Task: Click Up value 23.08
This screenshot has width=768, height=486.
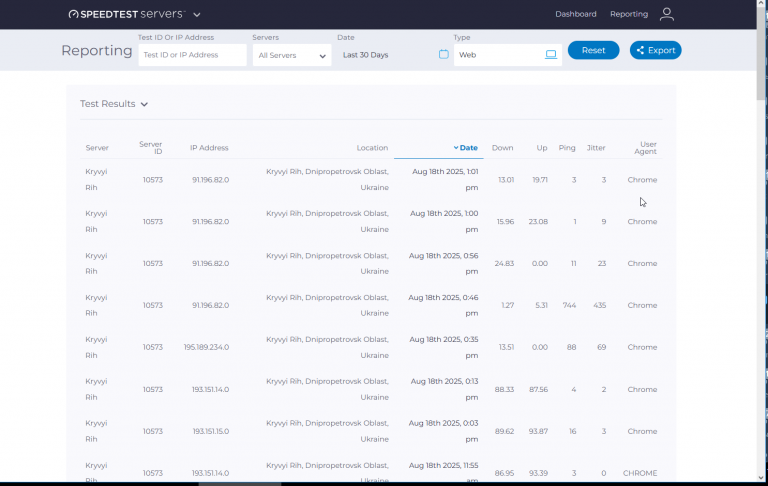Action: (538, 221)
